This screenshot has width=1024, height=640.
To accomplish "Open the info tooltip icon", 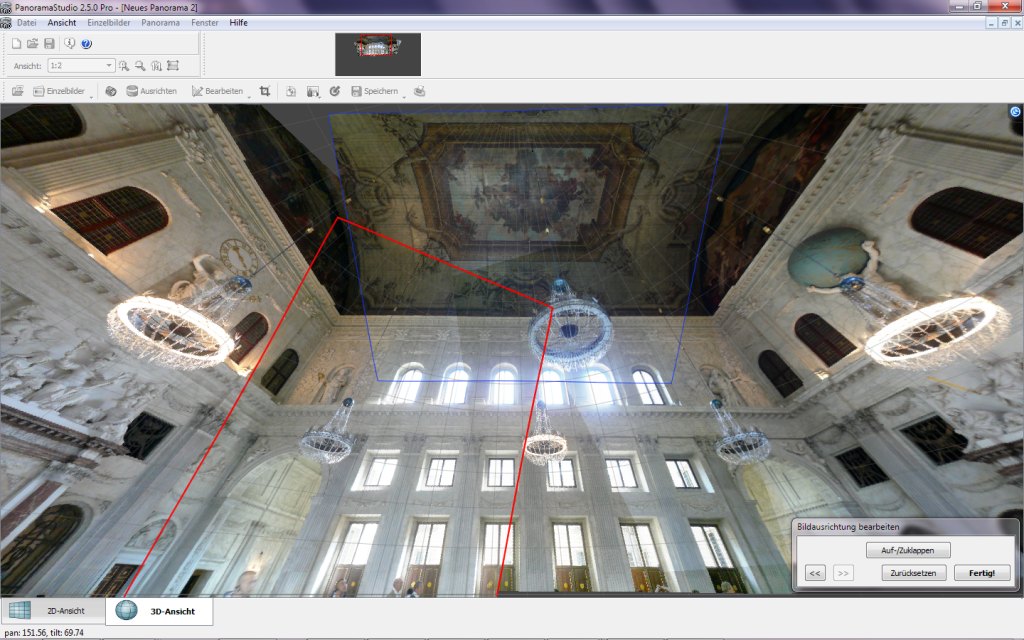I will (70, 44).
